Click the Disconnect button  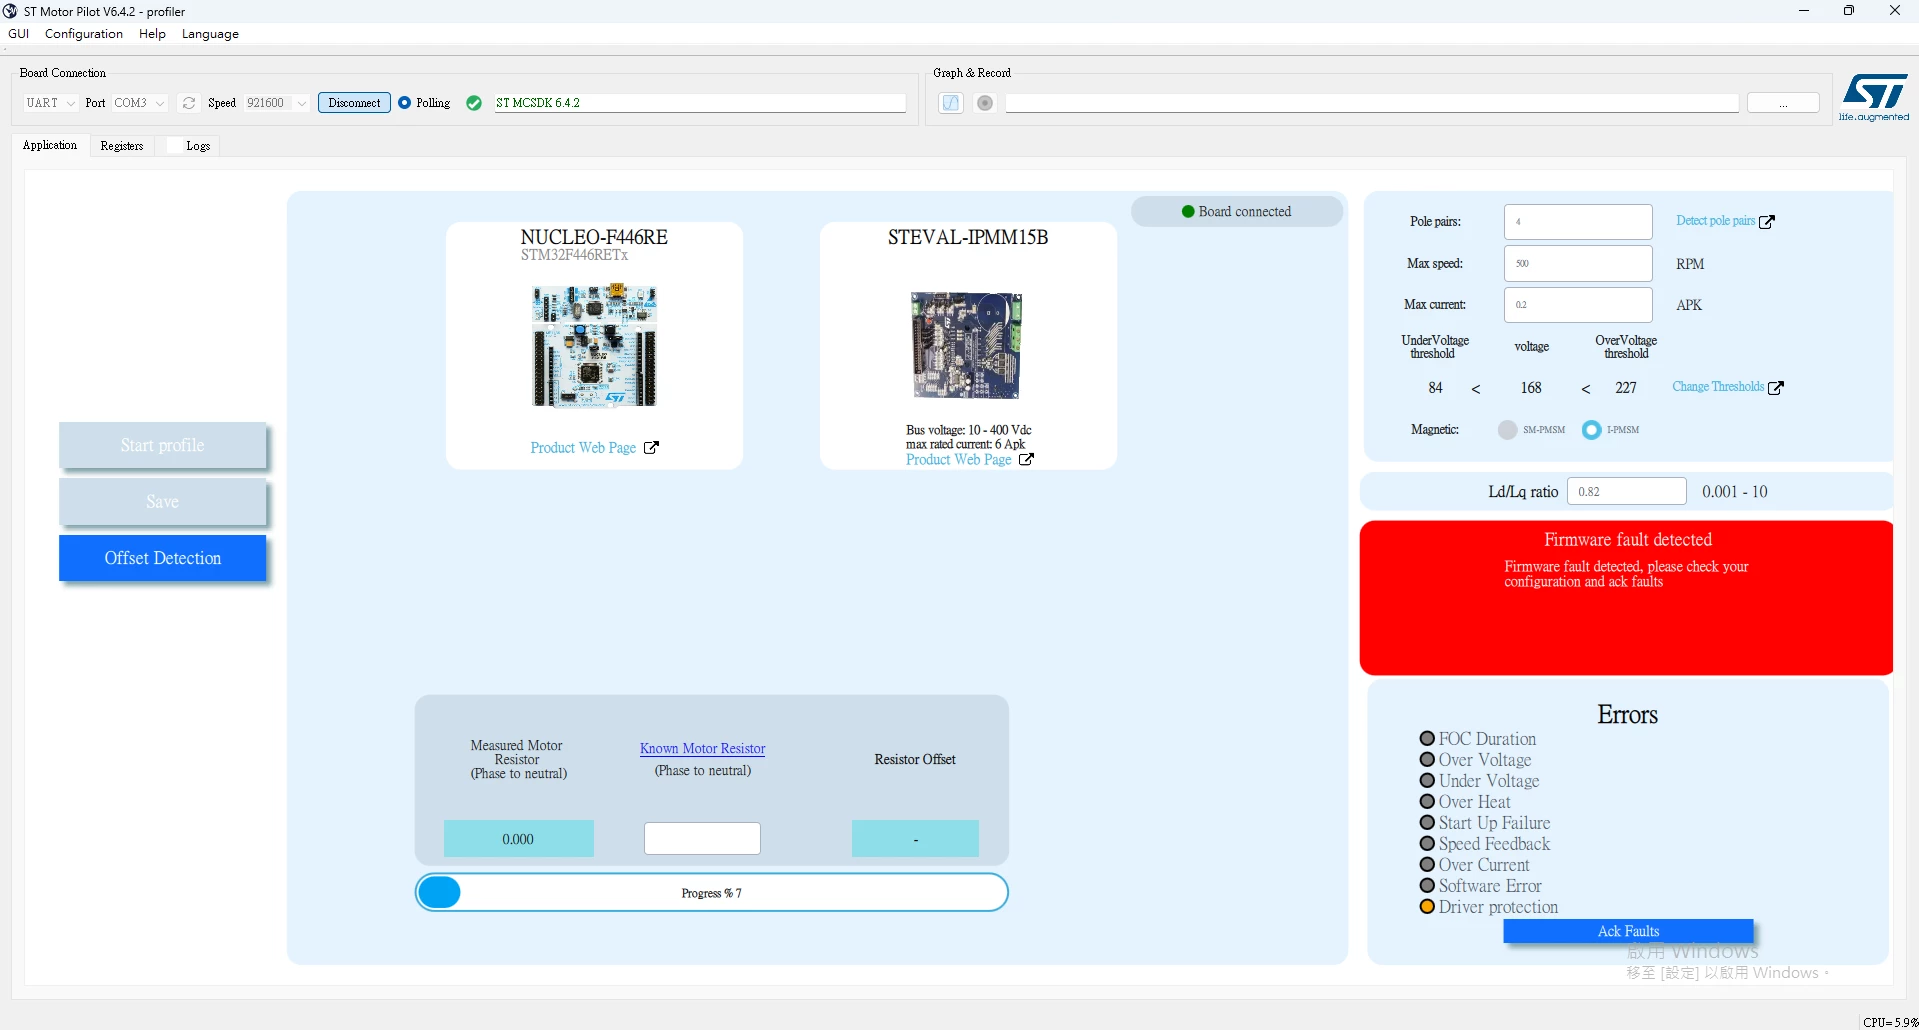(354, 103)
